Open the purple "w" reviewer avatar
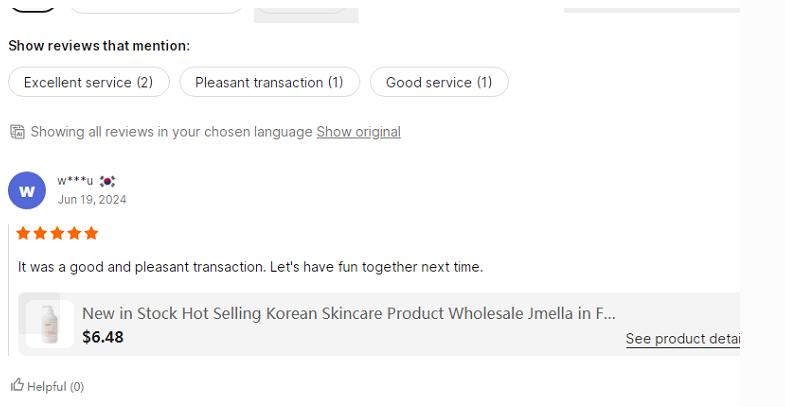Image resolution: width=785 pixels, height=407 pixels. 27,190
